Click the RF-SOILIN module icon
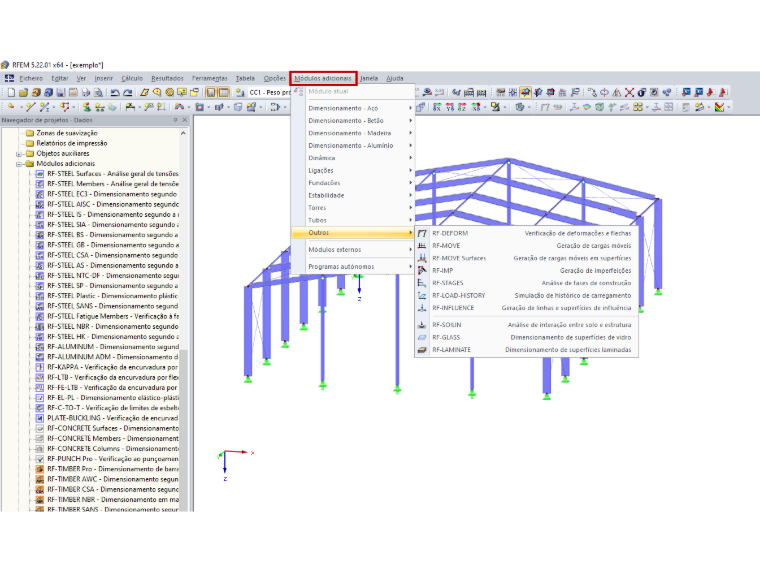The image size is (760, 570). click(422, 325)
